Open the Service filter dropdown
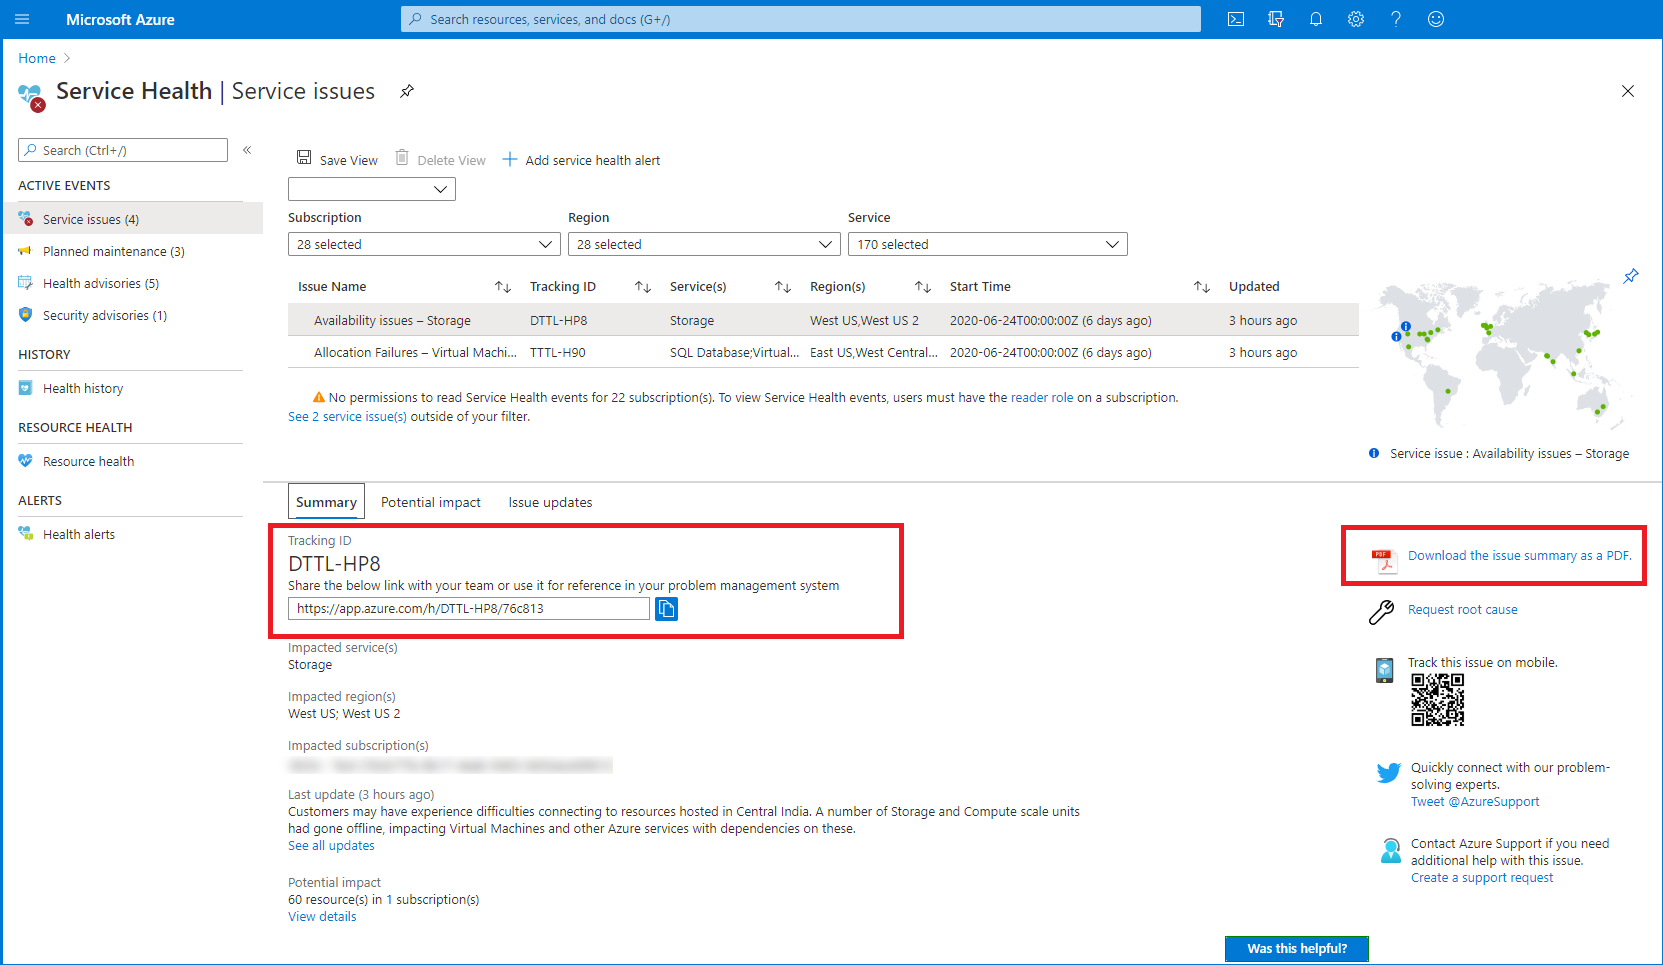 pyautogui.click(x=987, y=244)
